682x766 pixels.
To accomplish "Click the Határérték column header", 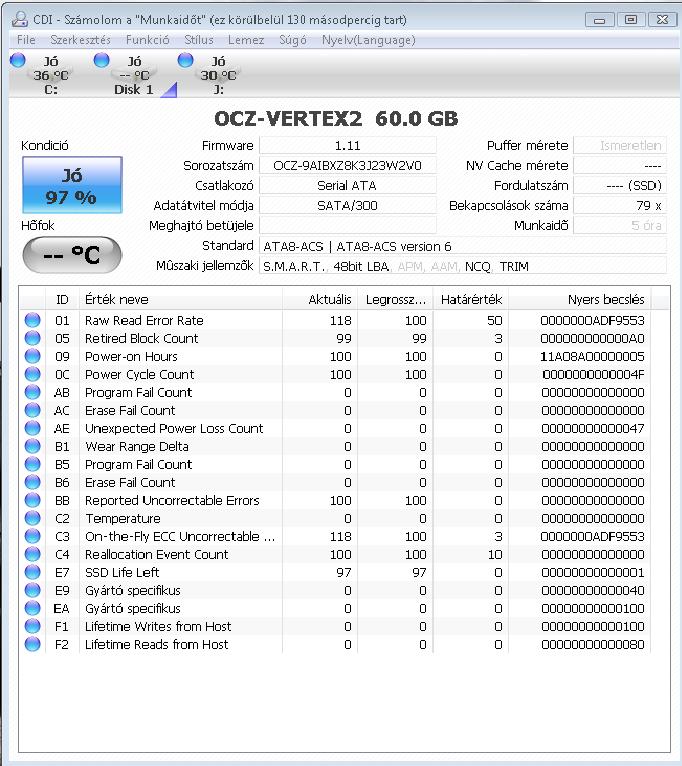I will point(471,299).
